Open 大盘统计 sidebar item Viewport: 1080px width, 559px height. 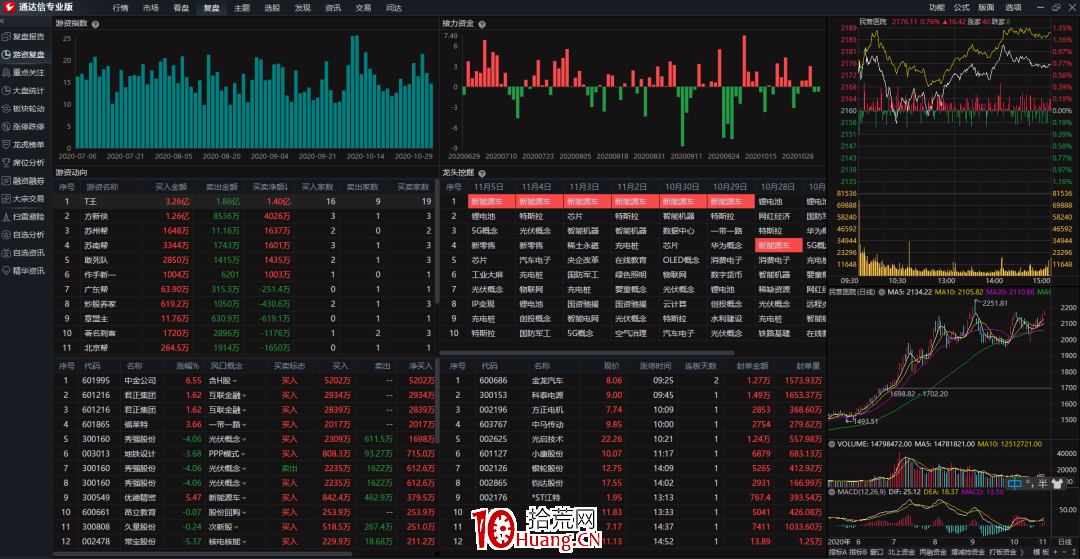pyautogui.click(x=24, y=90)
